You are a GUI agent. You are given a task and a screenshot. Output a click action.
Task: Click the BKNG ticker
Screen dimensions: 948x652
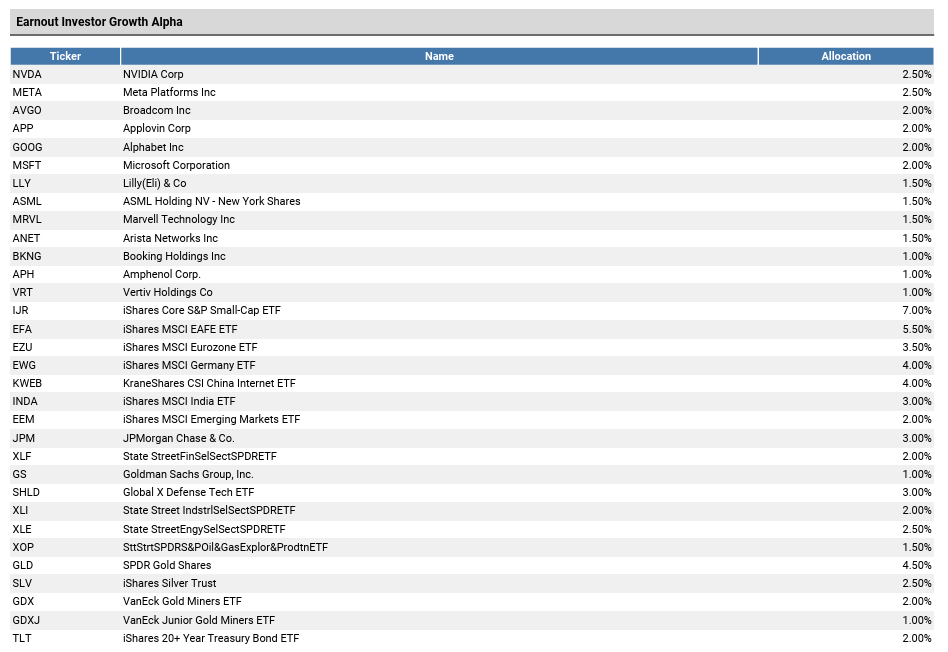click(x=27, y=256)
